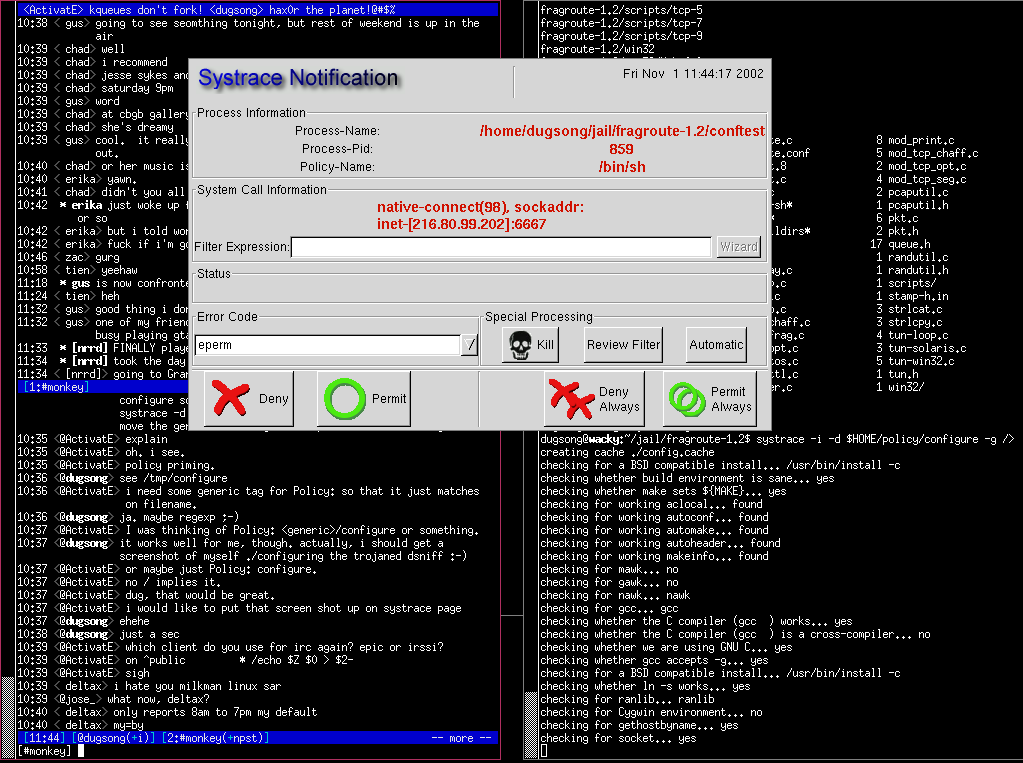Focus the [#monkey] IRC input line
This screenshot has width=1023, height=763.
coord(250,751)
